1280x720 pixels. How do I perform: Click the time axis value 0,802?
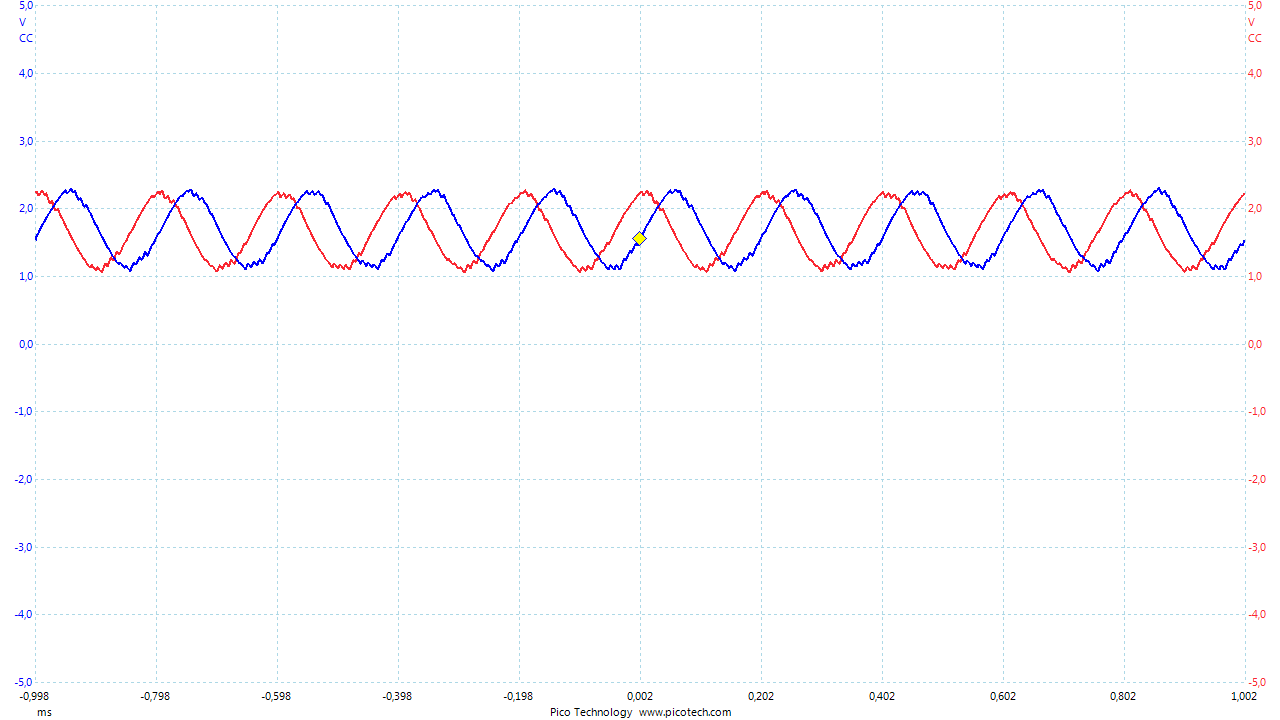click(x=1124, y=695)
